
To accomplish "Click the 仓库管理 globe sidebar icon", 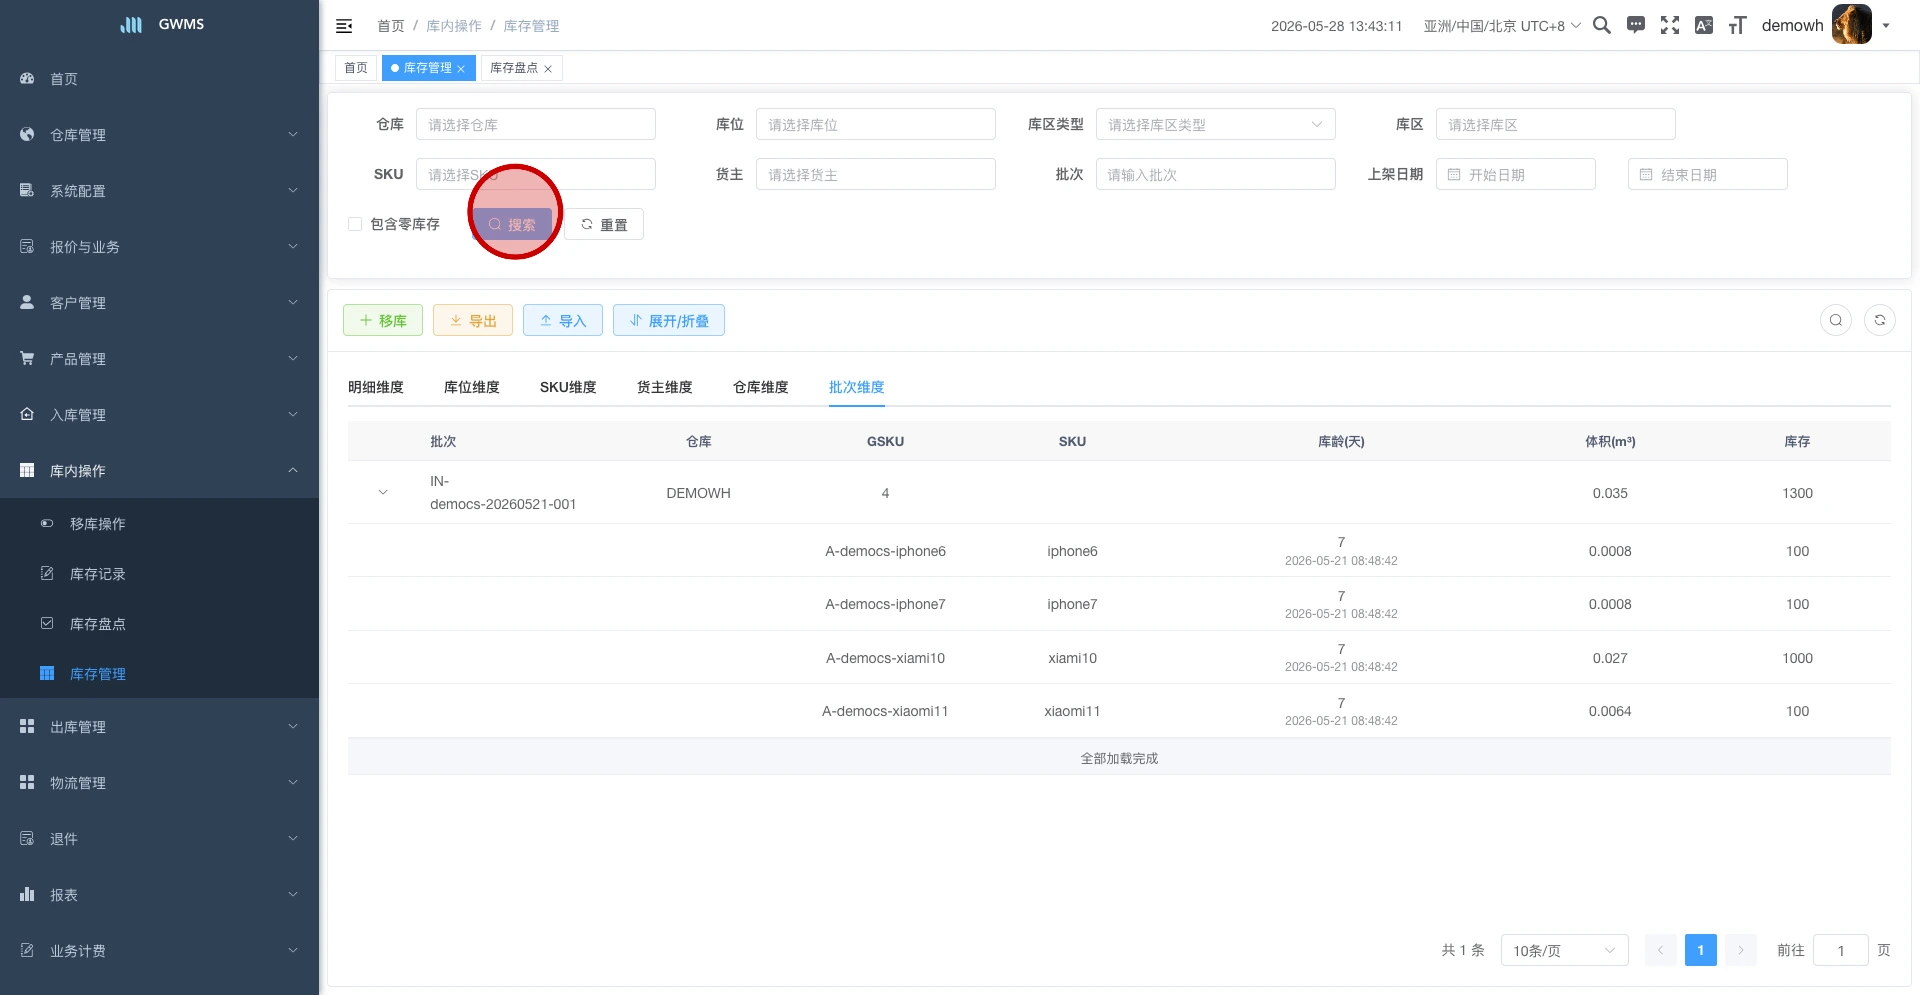I will point(27,134).
